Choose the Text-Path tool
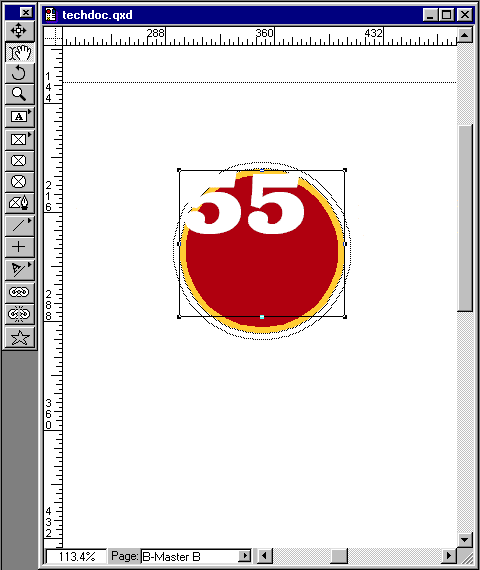Image resolution: width=480 pixels, height=570 pixels. (19, 269)
